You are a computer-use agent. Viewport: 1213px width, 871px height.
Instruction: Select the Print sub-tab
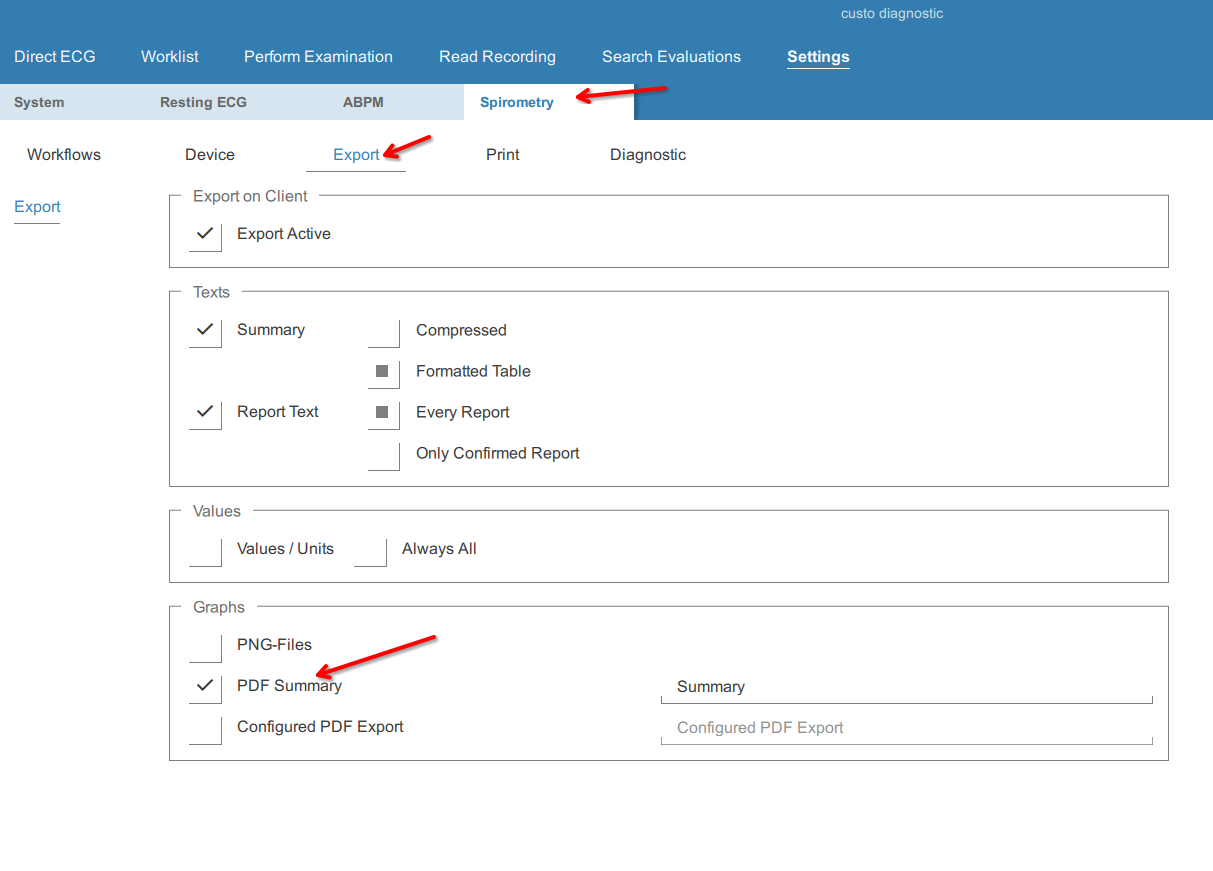click(503, 155)
